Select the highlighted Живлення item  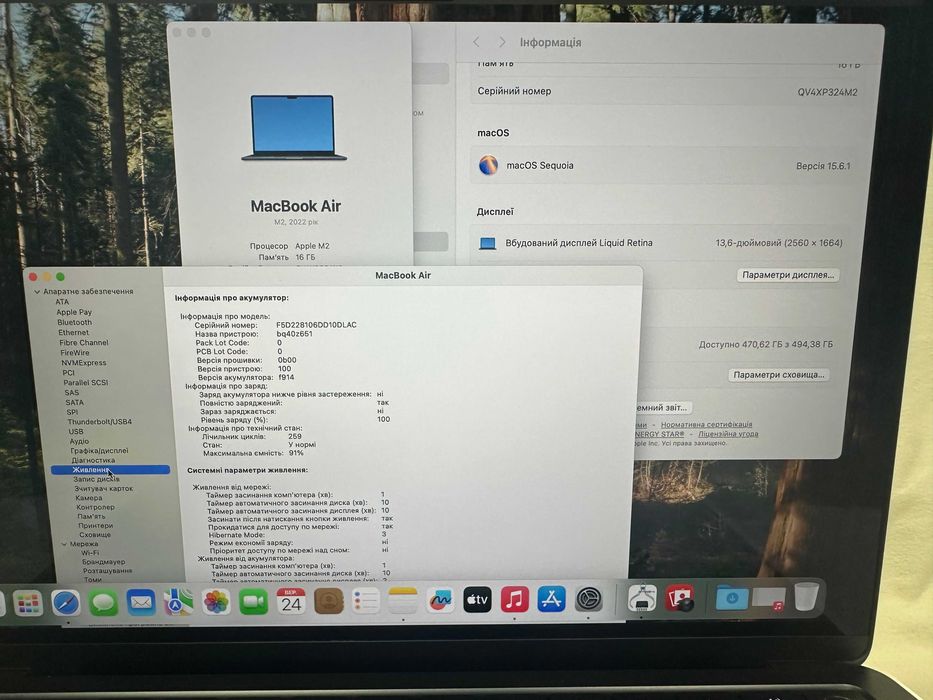click(111, 470)
